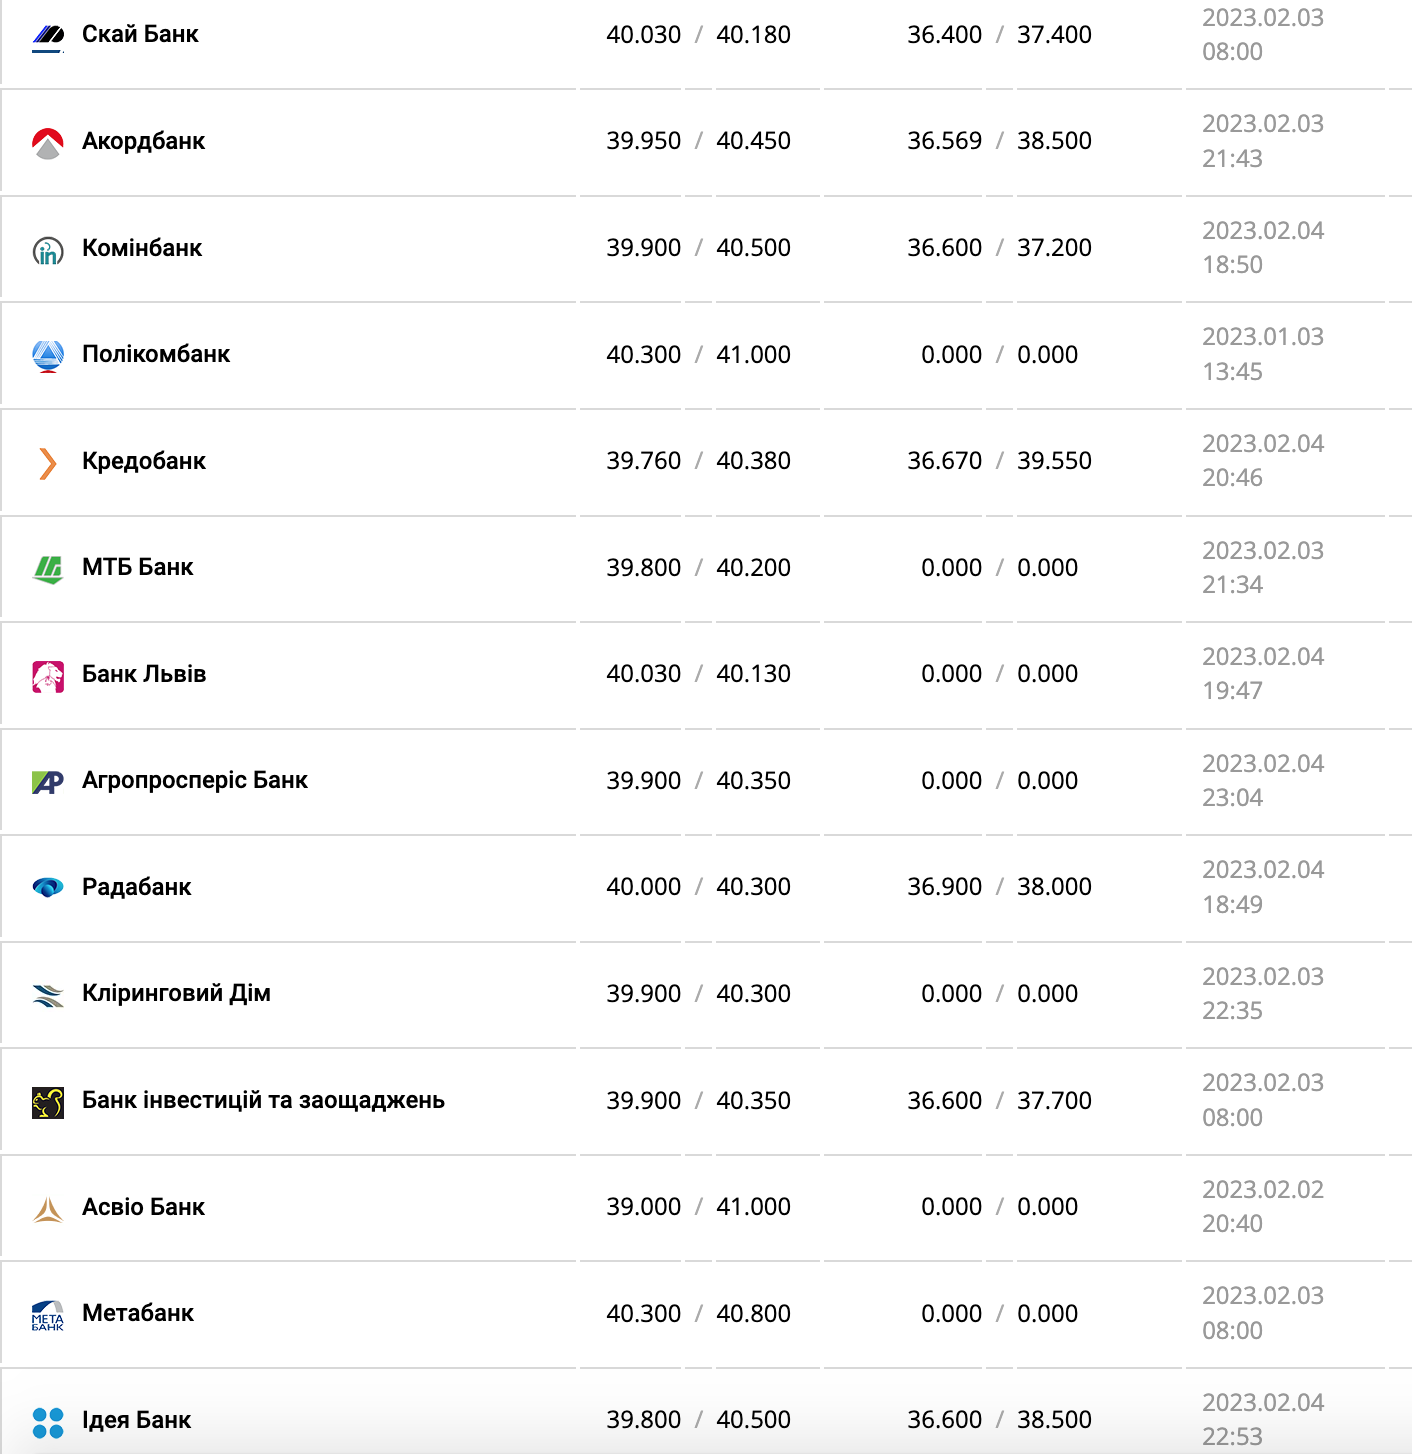Click the Метабанк logo icon
The height and width of the screenshot is (1454, 1412).
[47, 1315]
